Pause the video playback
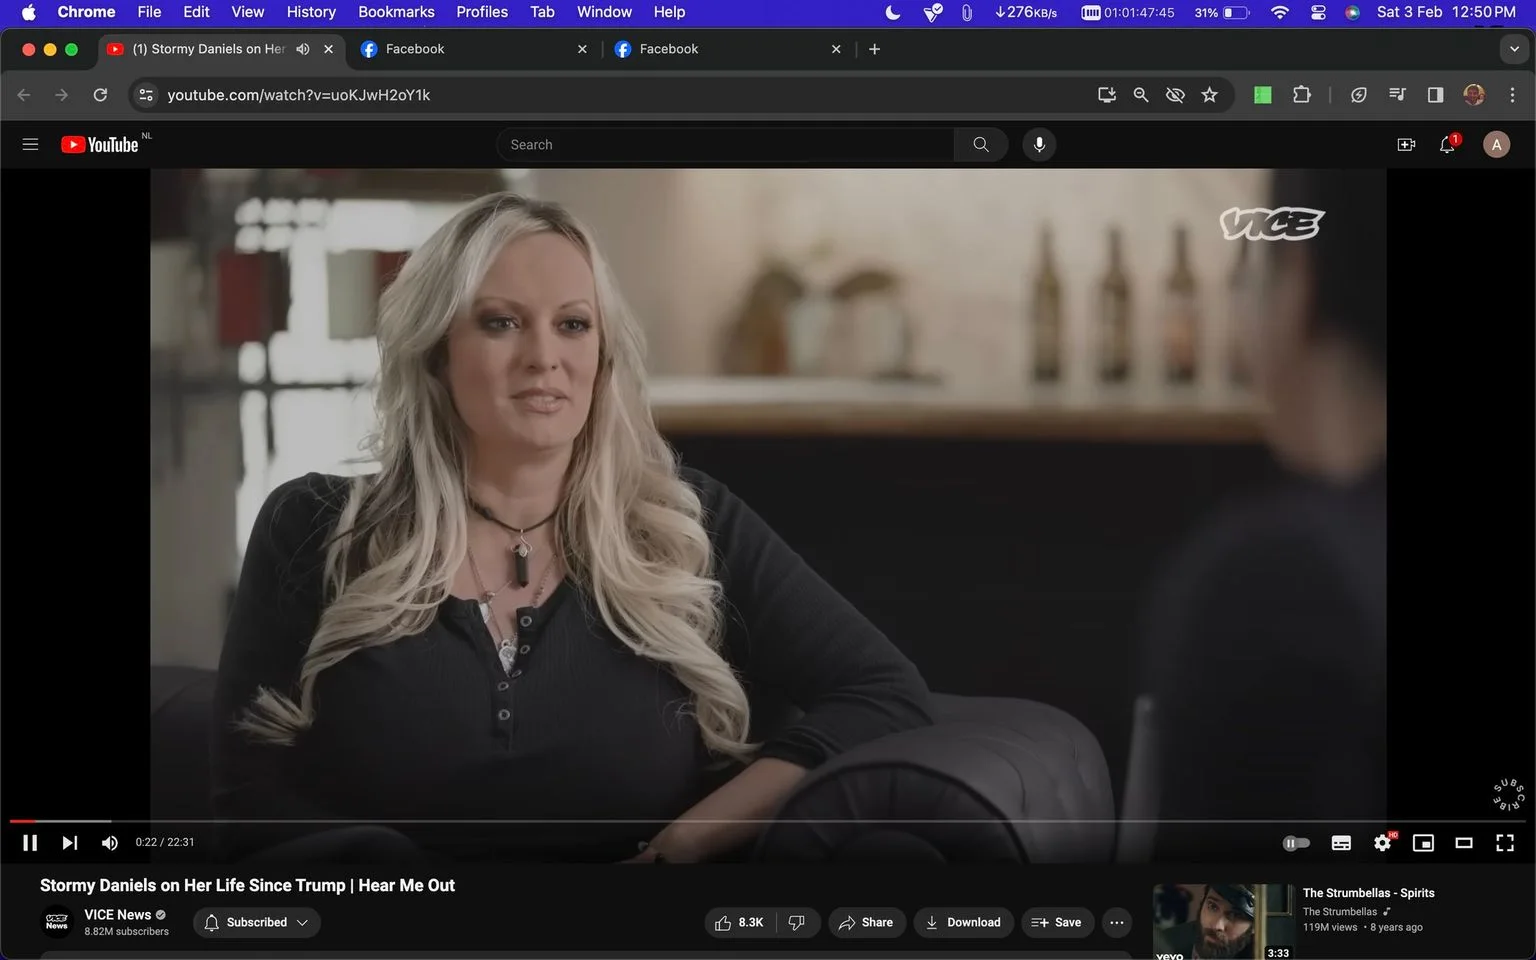This screenshot has height=960, width=1536. point(30,843)
